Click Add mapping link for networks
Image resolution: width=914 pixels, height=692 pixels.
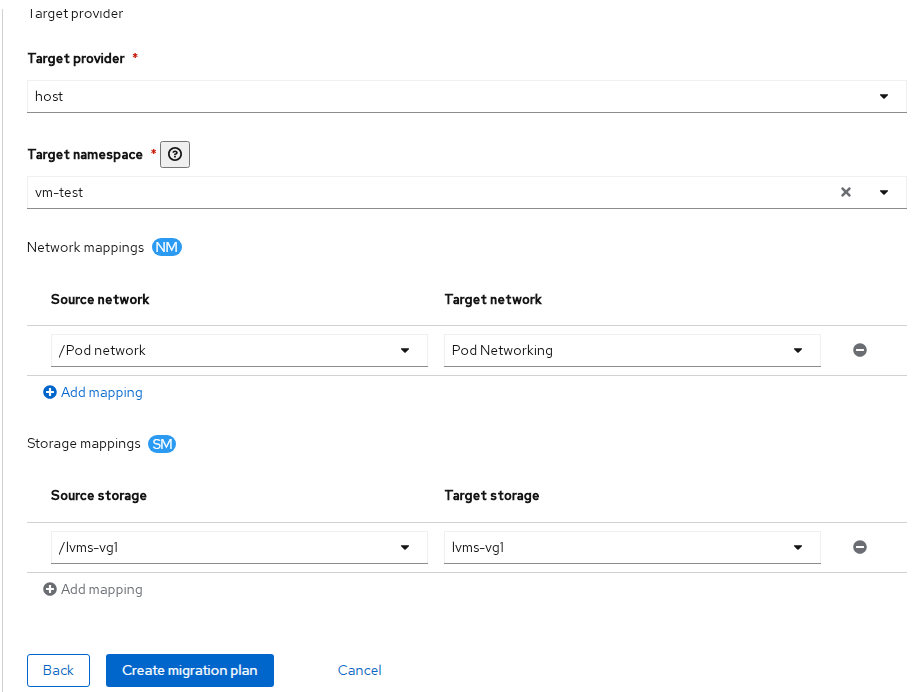[101, 393]
